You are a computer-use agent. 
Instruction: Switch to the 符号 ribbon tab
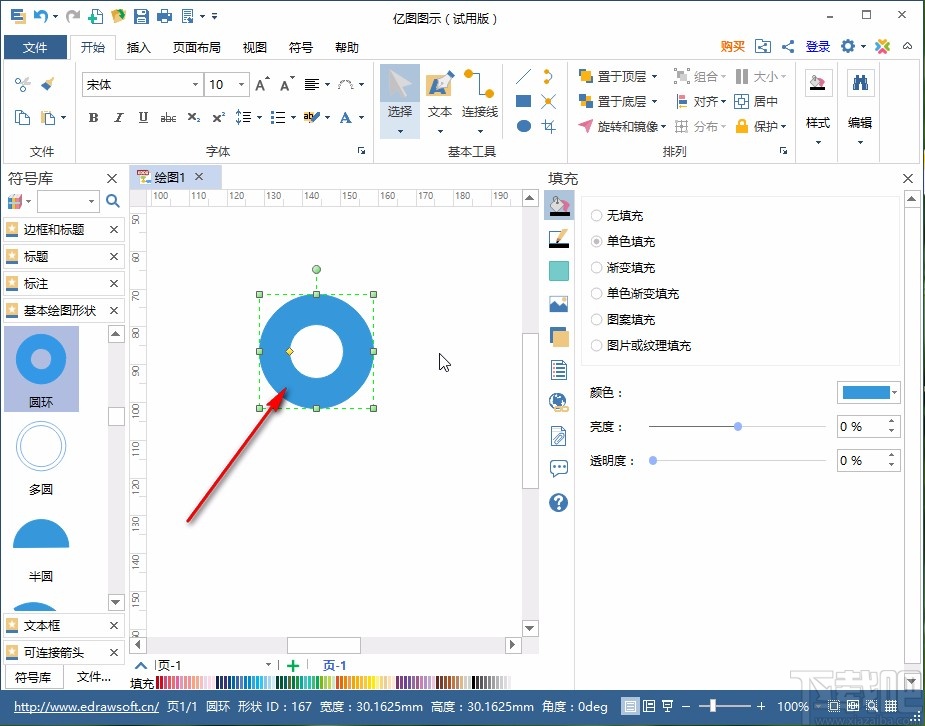click(301, 47)
